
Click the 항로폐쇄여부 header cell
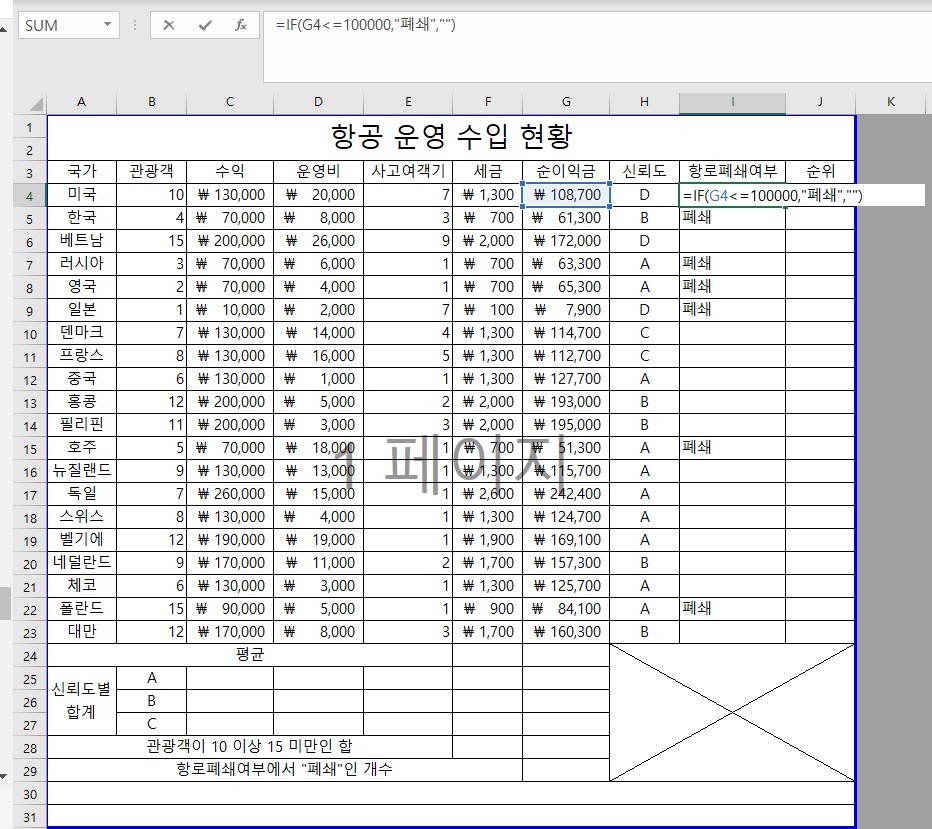pyautogui.click(x=732, y=172)
